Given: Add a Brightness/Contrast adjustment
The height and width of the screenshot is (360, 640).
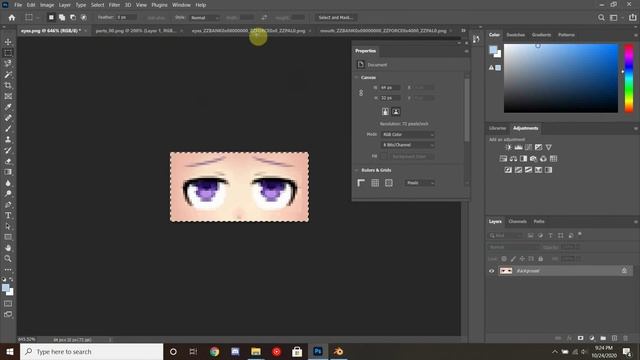Looking at the screenshot, I should (508, 147).
